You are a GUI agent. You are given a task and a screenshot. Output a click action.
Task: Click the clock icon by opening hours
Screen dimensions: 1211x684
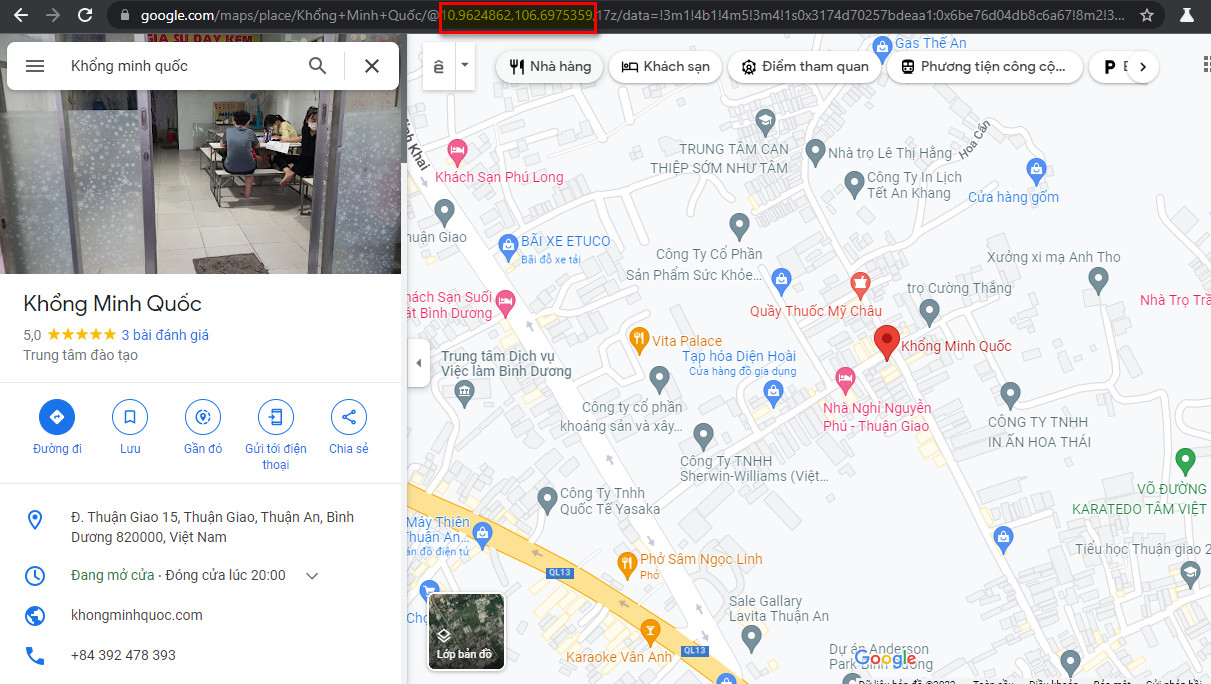pyautogui.click(x=35, y=576)
